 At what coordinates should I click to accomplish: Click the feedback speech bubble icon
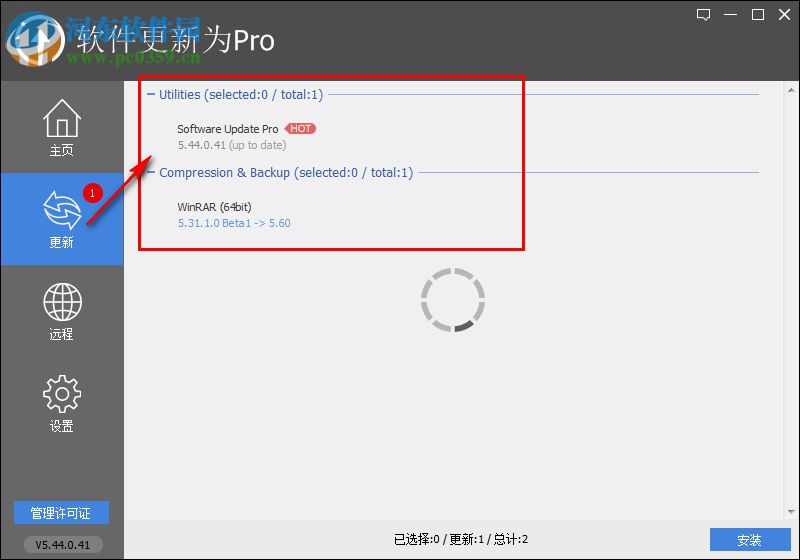pos(703,15)
